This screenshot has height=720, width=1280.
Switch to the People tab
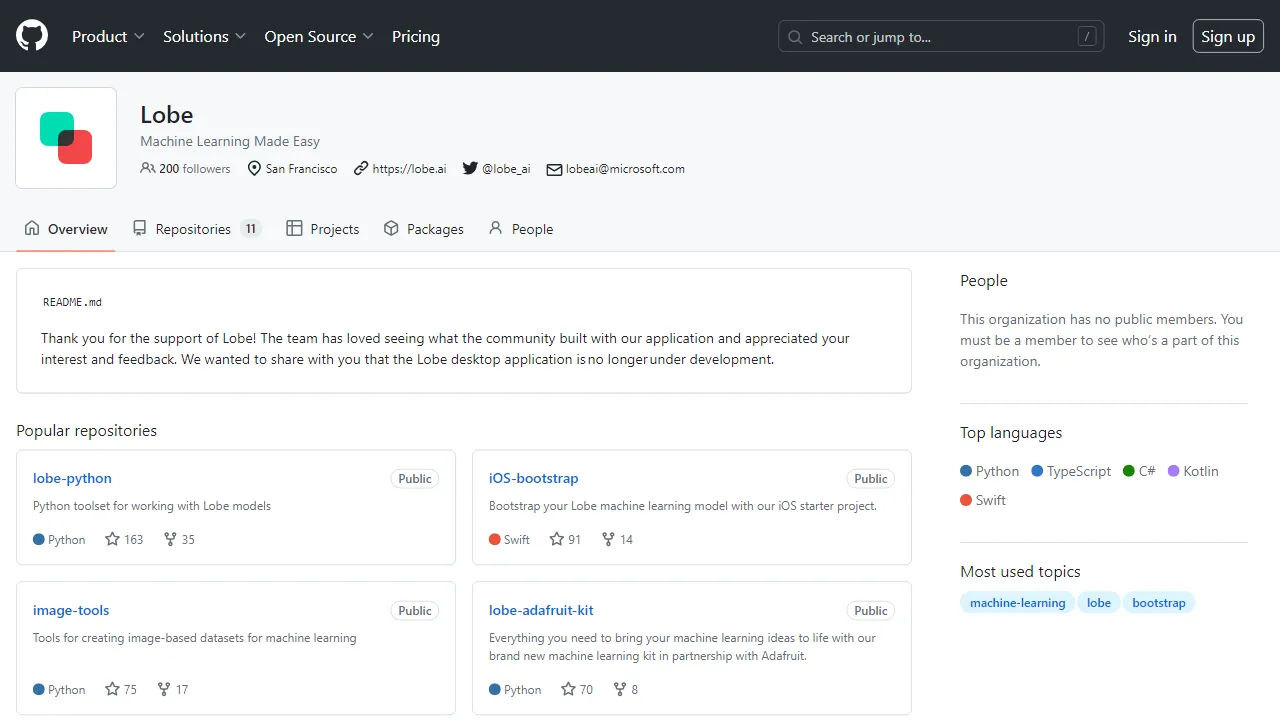point(521,229)
